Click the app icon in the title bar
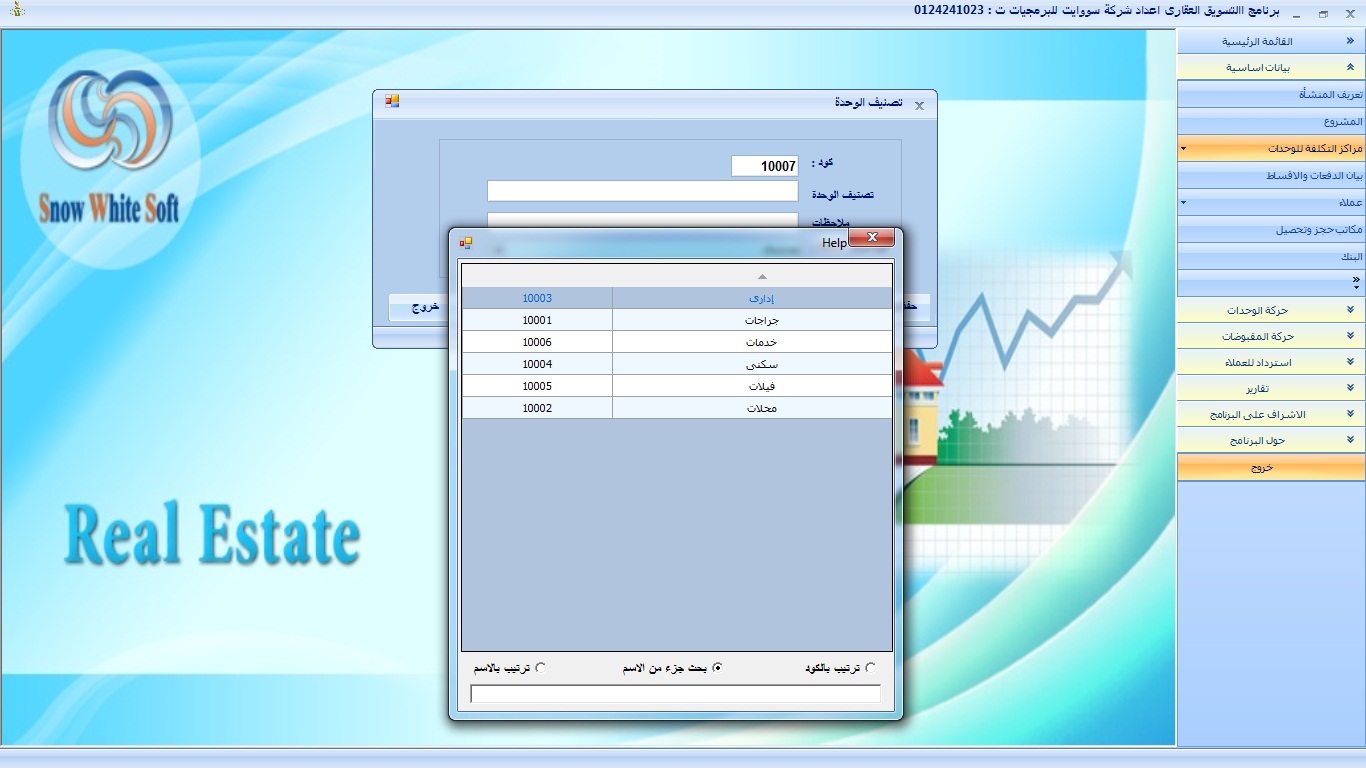 pos(13,12)
